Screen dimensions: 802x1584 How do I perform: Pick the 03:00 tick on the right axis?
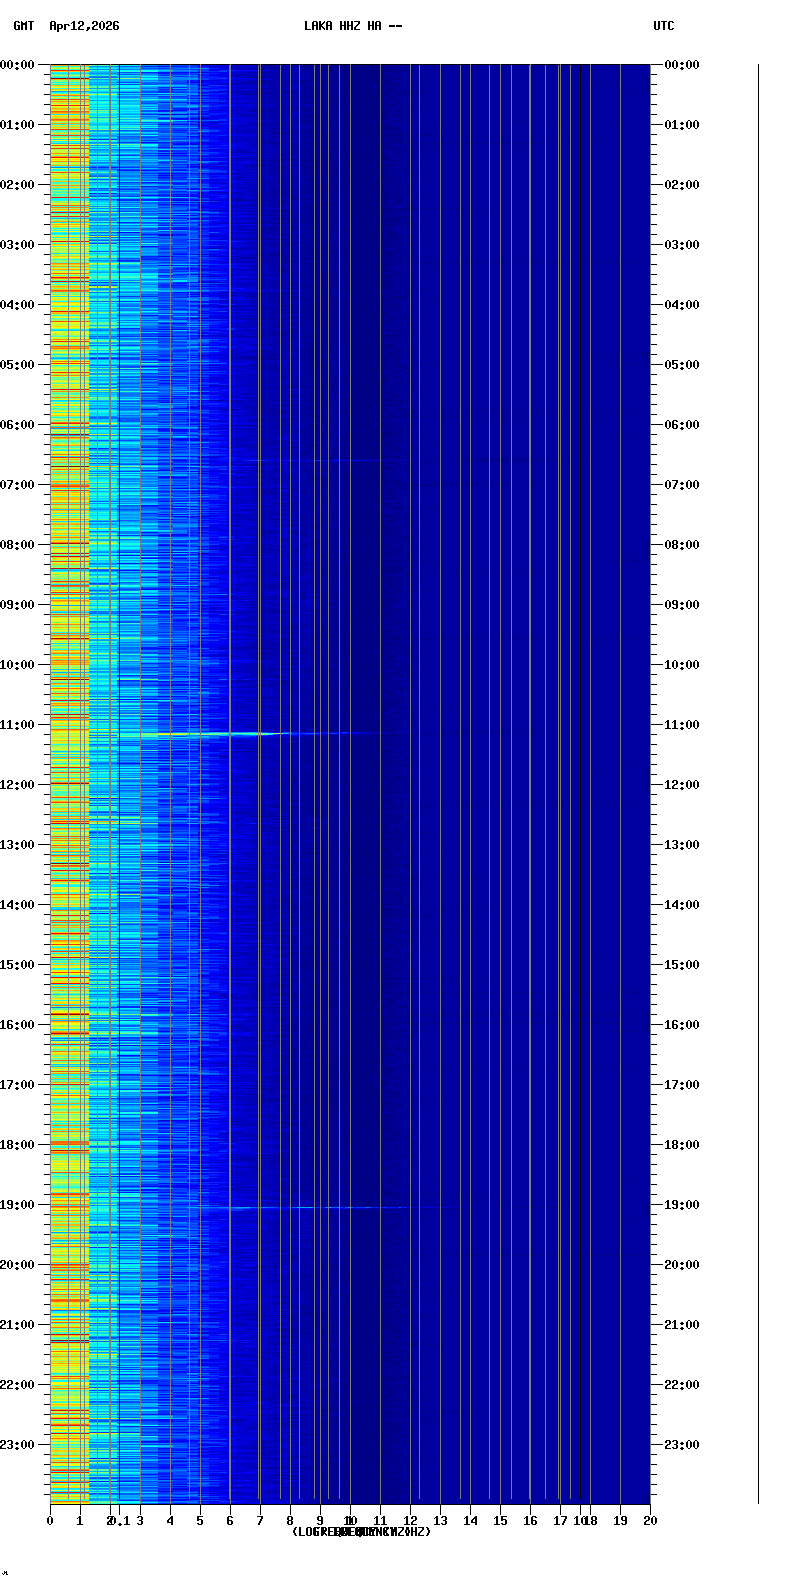point(682,245)
